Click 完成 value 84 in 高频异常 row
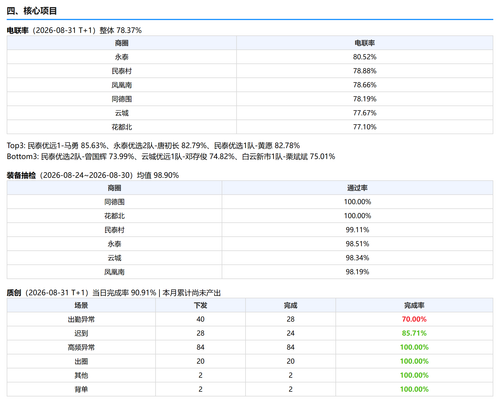This screenshot has width=500, height=403. click(x=290, y=347)
